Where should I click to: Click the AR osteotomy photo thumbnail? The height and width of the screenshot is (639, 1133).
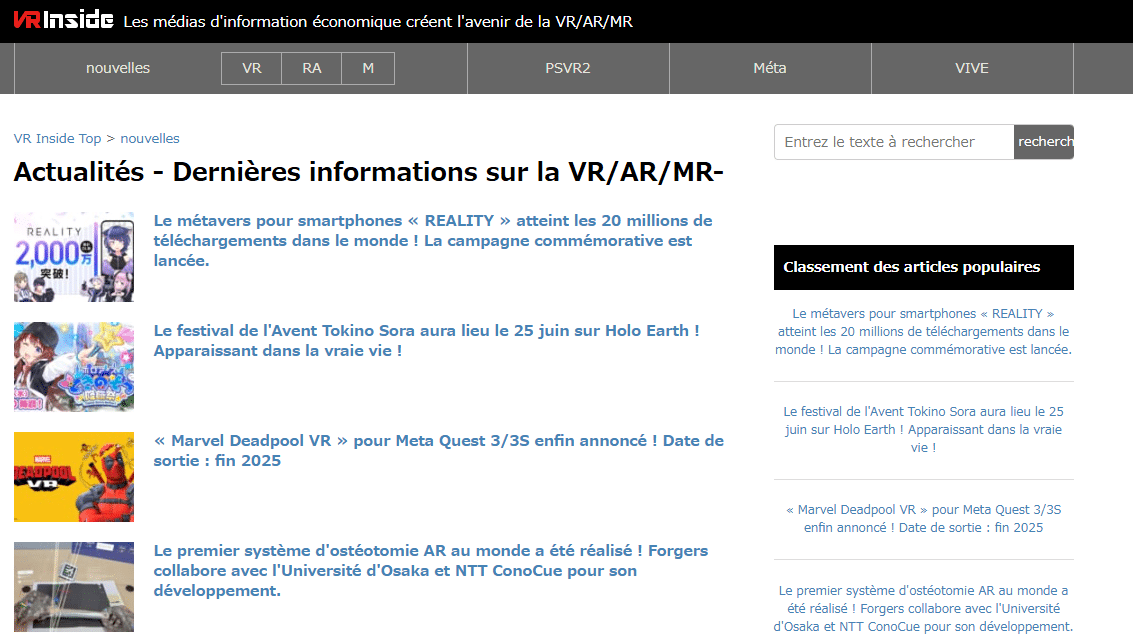pos(74,587)
